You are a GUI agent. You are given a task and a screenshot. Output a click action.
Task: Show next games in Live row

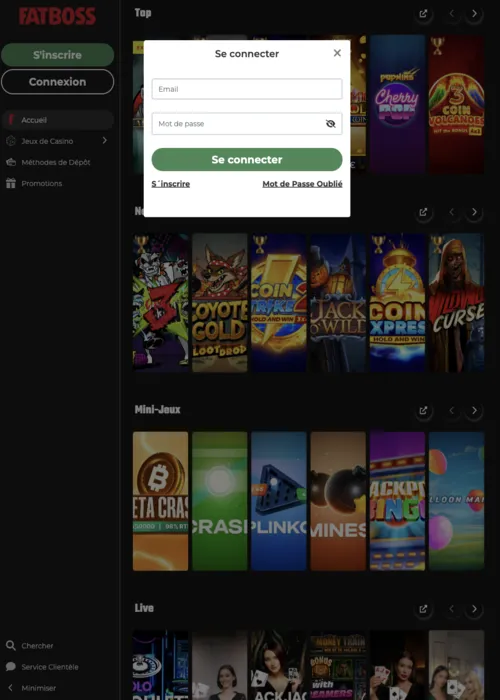pos(474,609)
